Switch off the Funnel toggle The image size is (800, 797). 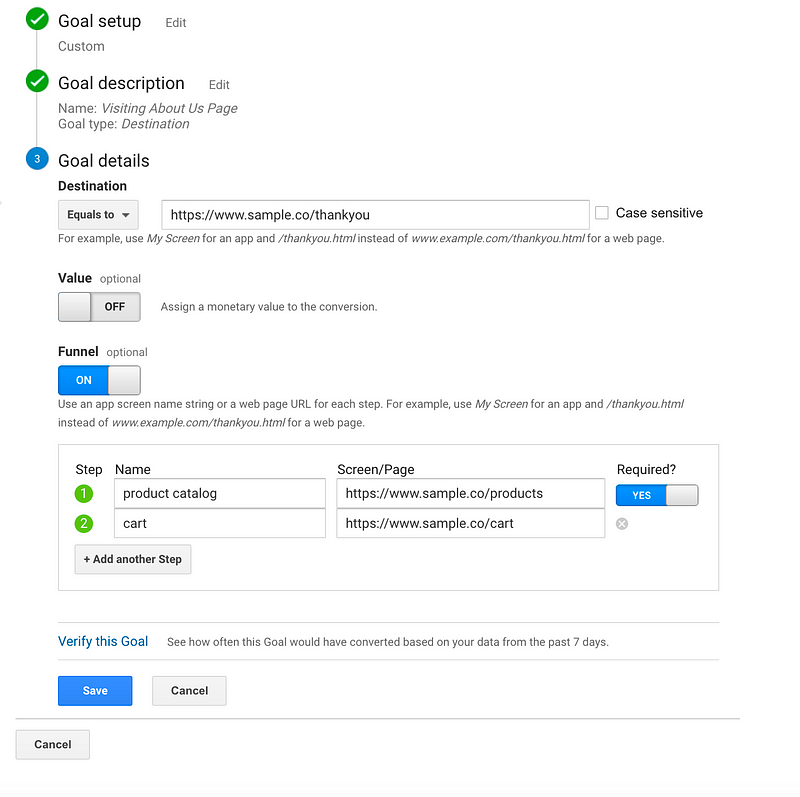pyautogui.click(x=99, y=380)
